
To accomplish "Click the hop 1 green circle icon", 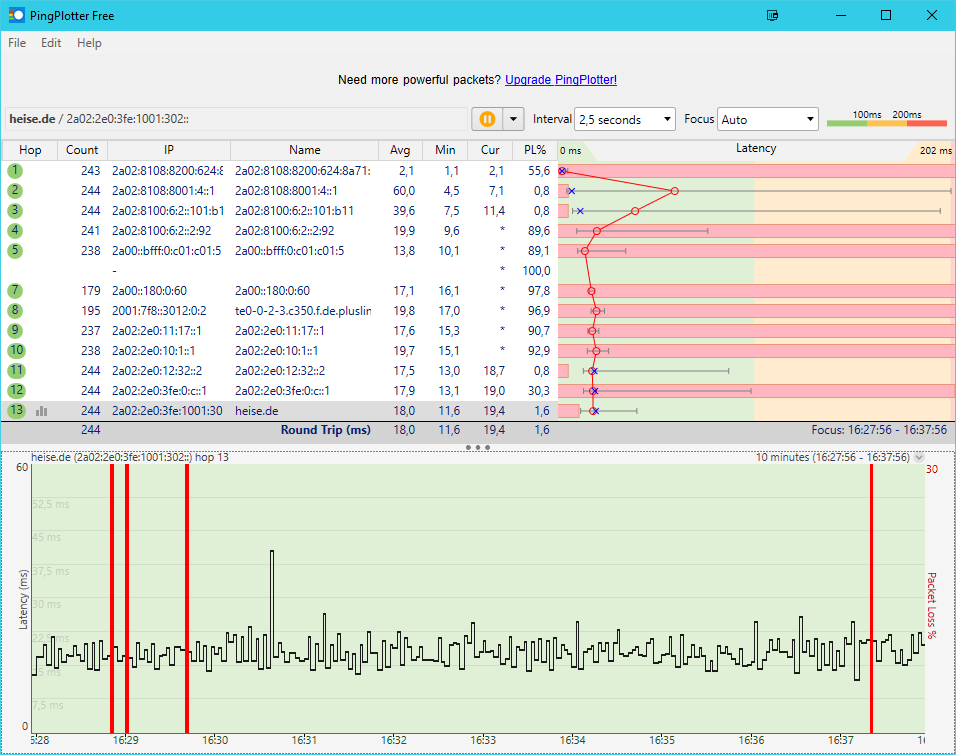I will click(x=15, y=171).
